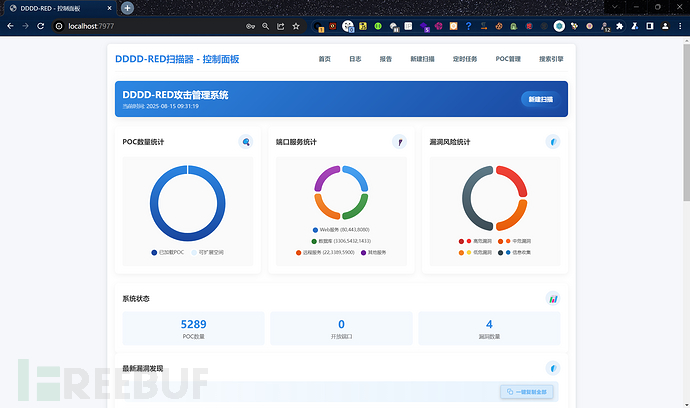
Task: Click the 最新漏洞发现 card header icon
Action: point(553,368)
